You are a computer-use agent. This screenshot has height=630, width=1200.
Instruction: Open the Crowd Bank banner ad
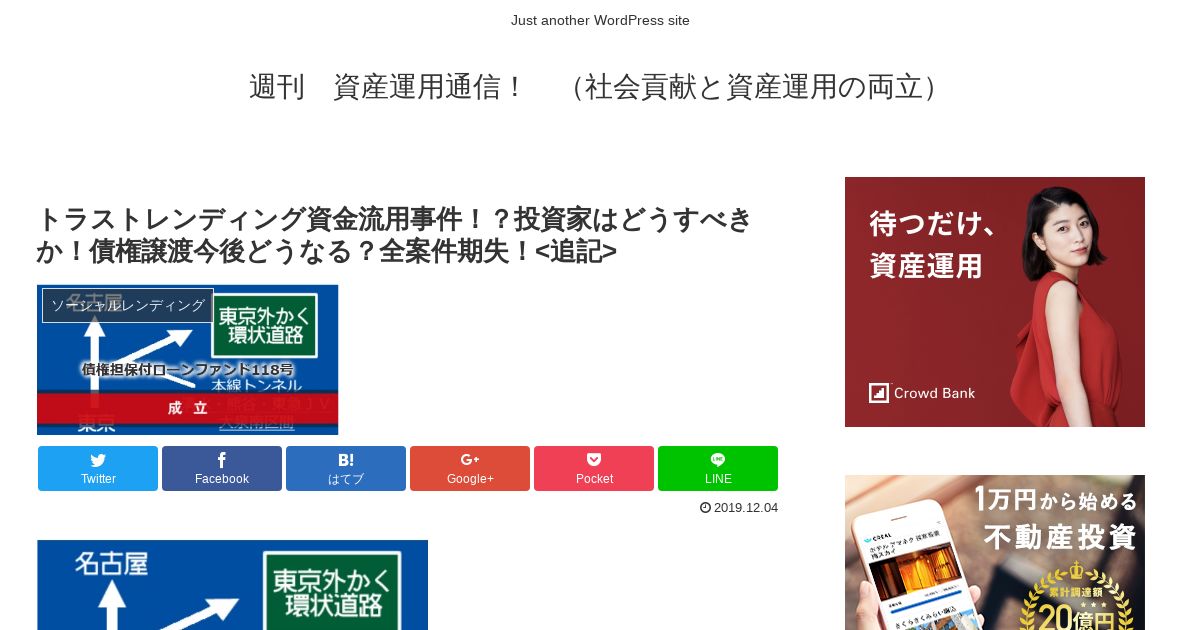pyautogui.click(x=995, y=302)
